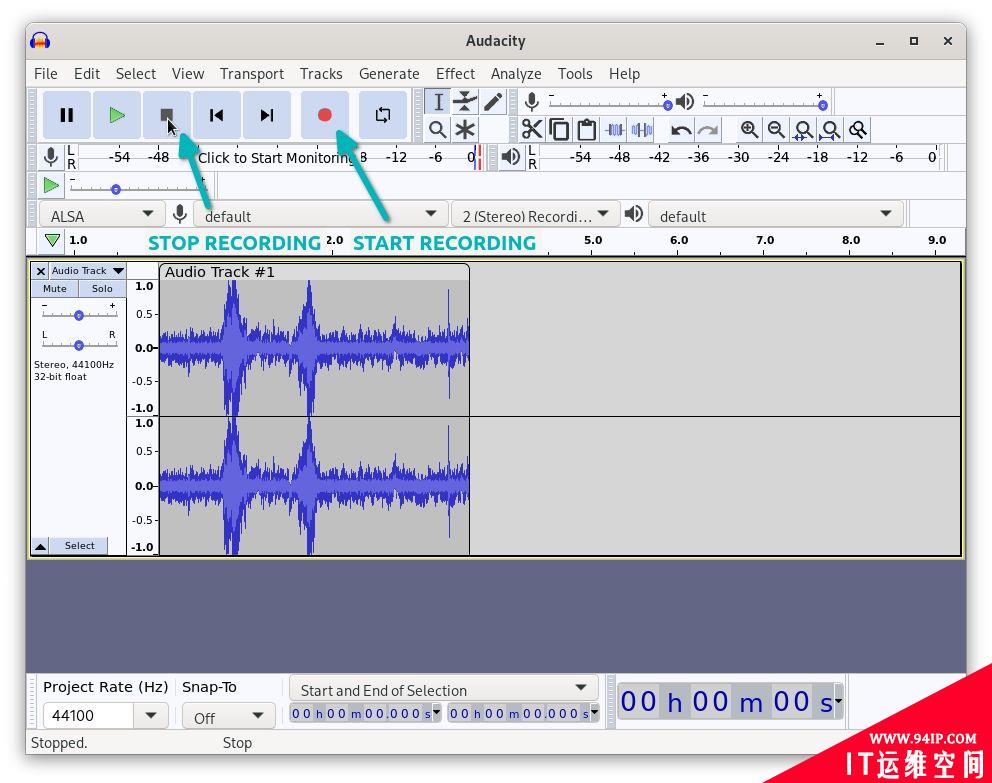Click the timeline green pinned-head triangle
Screen dimensions: 992x783
coord(53,240)
